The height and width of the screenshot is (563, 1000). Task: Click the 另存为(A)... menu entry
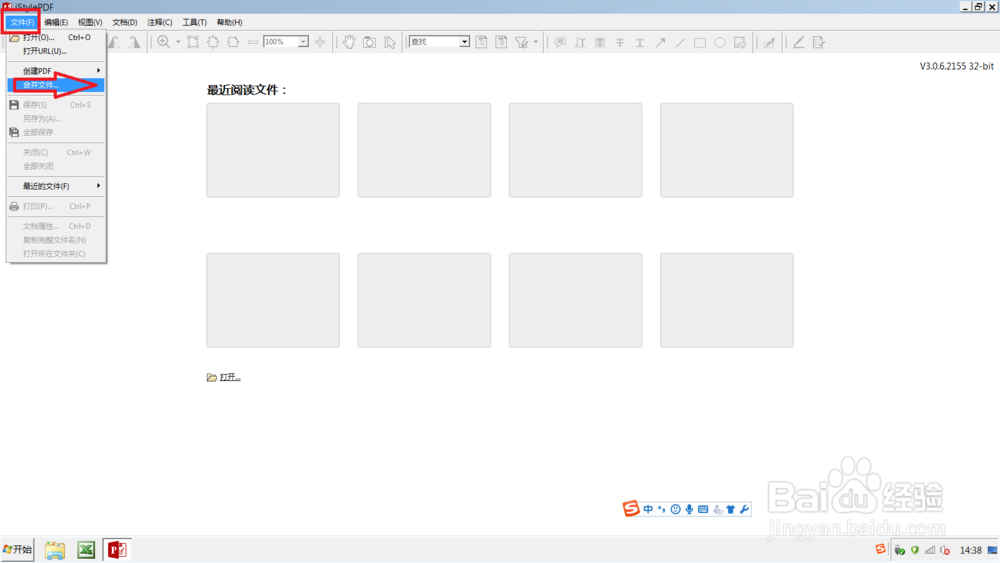pos(55,119)
